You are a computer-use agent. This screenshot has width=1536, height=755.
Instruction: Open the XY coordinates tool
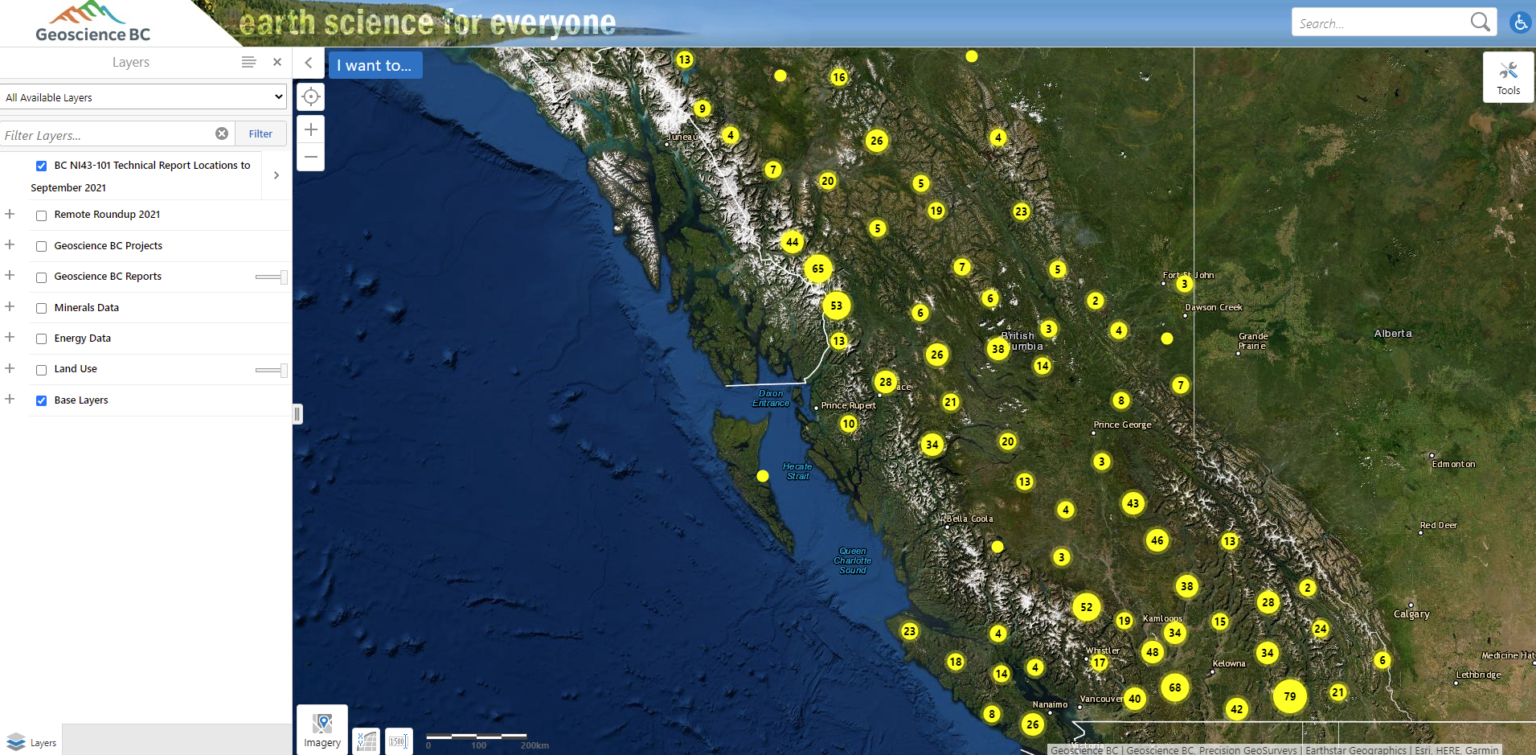coord(365,741)
